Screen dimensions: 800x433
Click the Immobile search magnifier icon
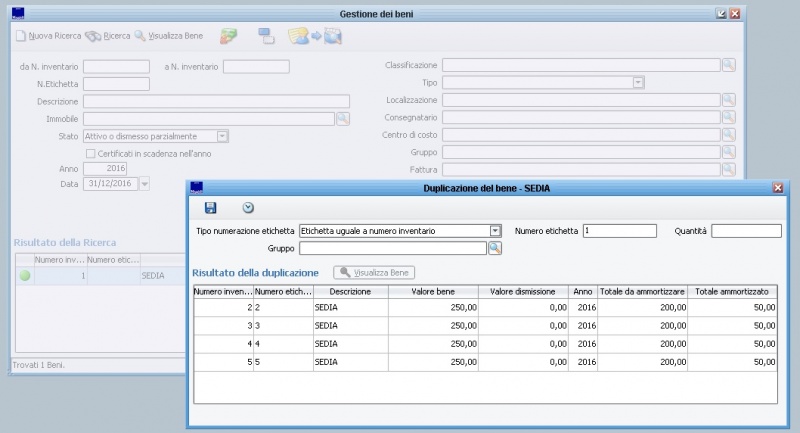(x=342, y=118)
